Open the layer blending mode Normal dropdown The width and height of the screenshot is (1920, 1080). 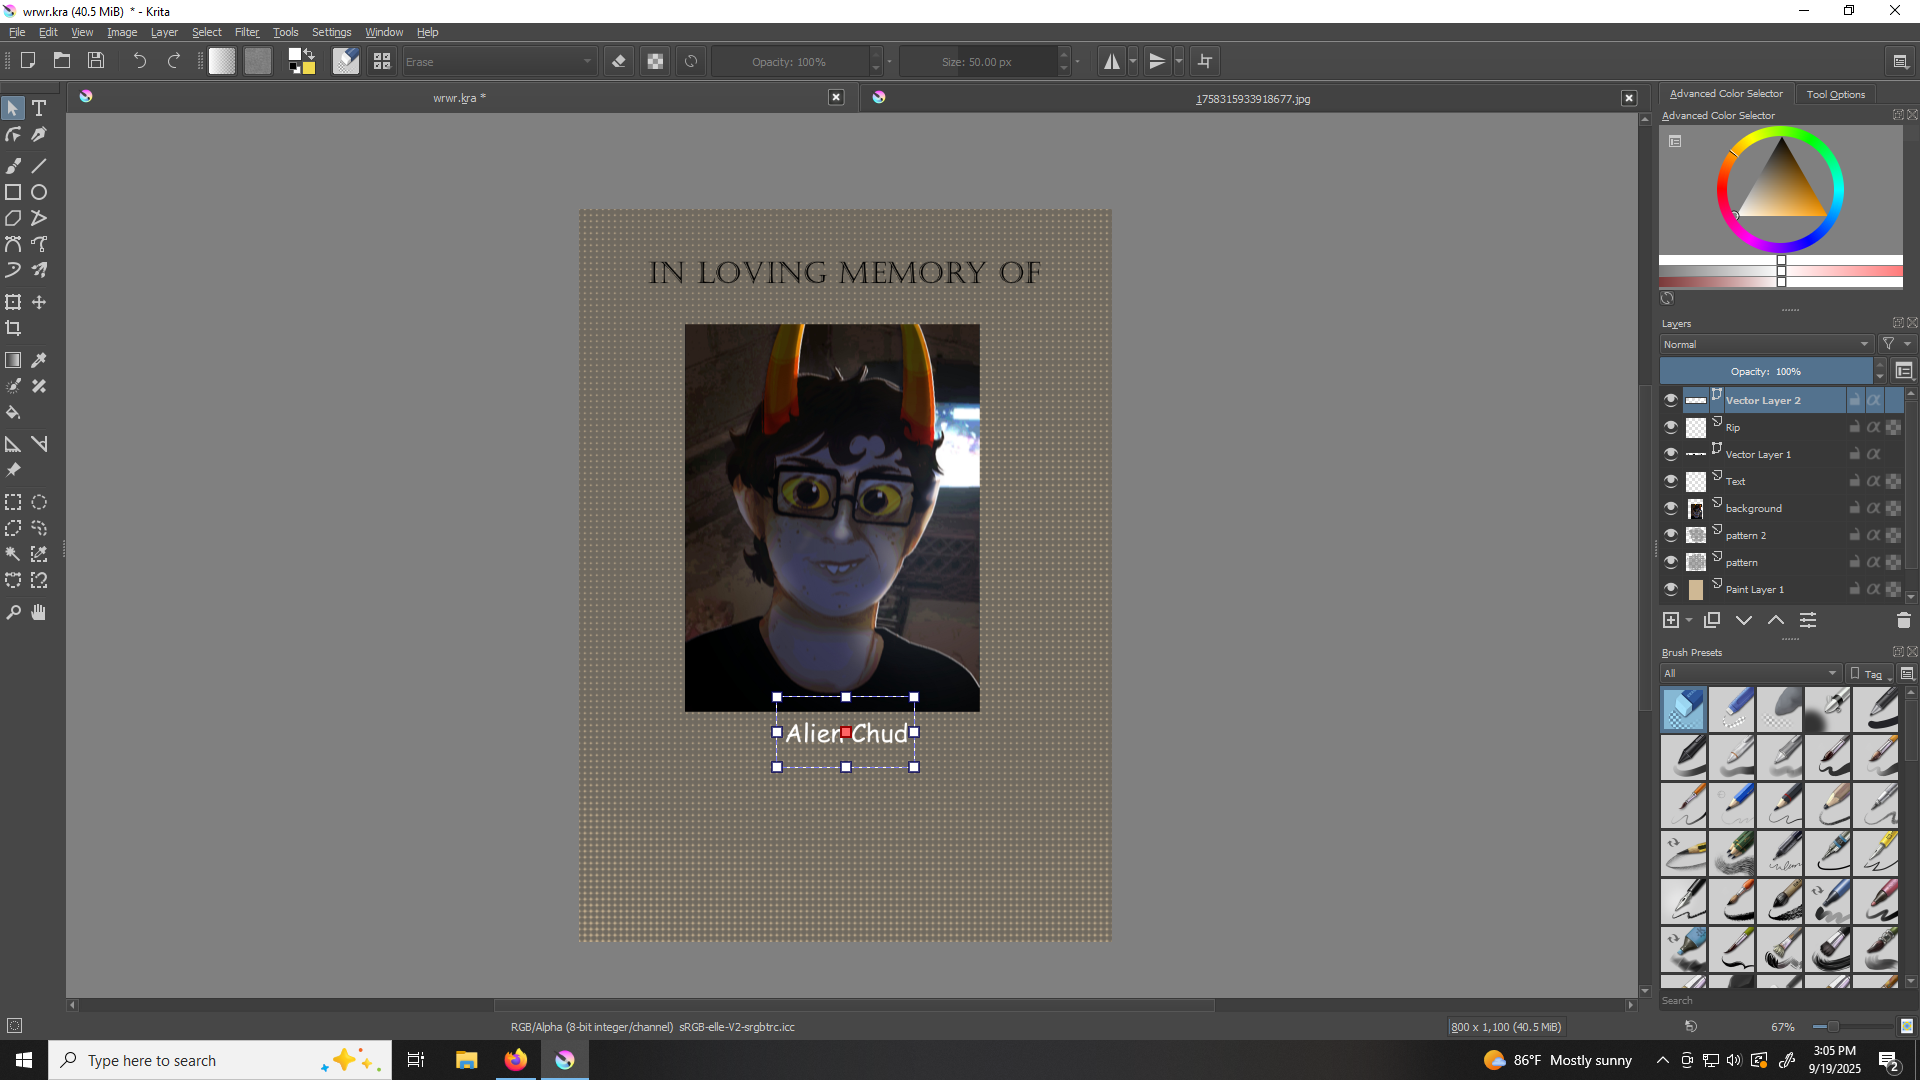1766,344
